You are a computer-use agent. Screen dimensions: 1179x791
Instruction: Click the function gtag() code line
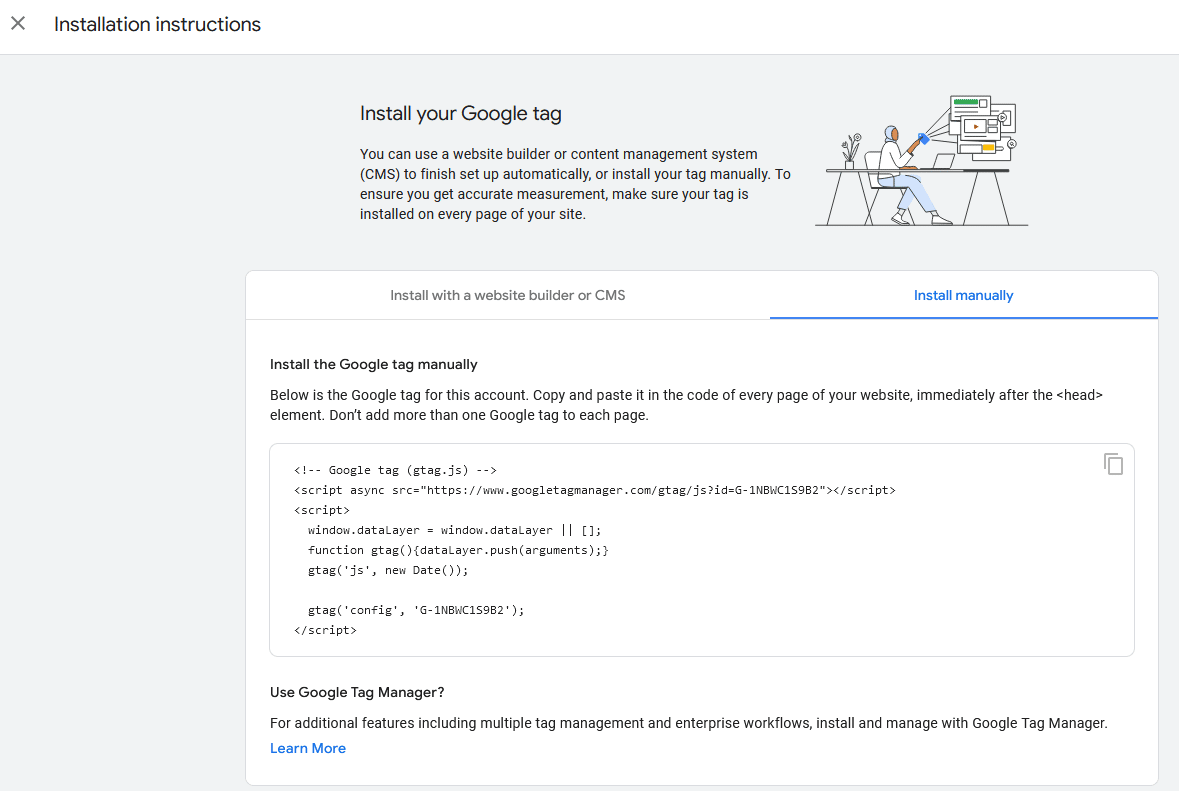[457, 550]
